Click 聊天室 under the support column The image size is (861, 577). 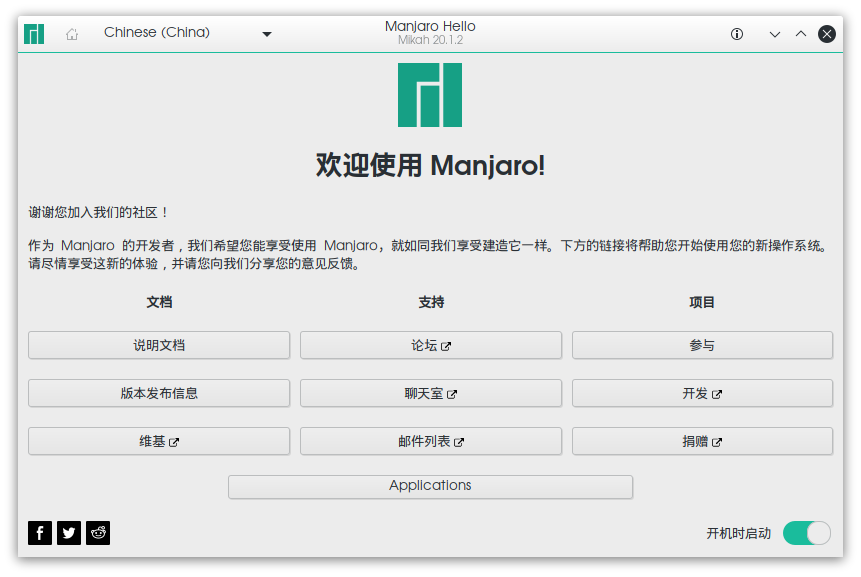coord(430,393)
